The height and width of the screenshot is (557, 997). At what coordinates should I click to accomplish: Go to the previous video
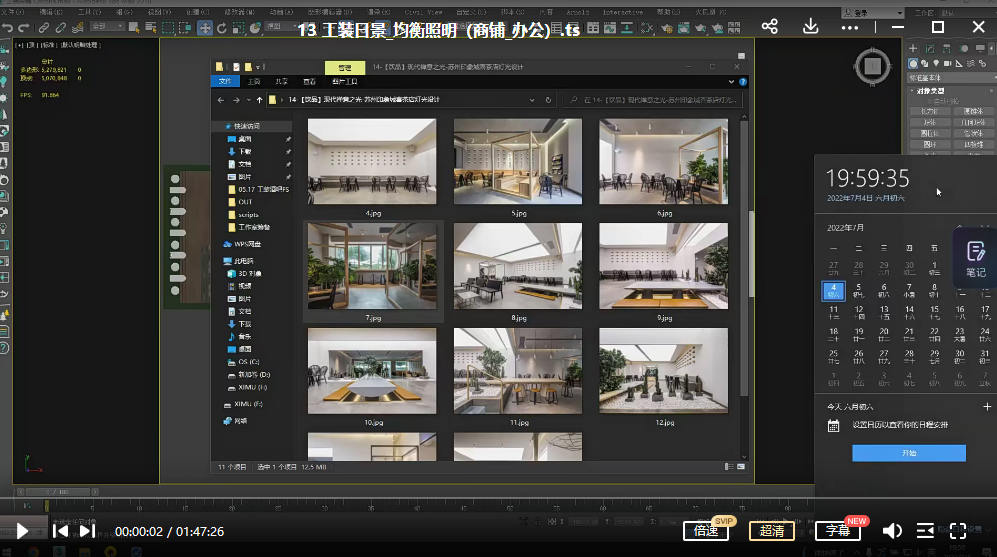tap(60, 531)
